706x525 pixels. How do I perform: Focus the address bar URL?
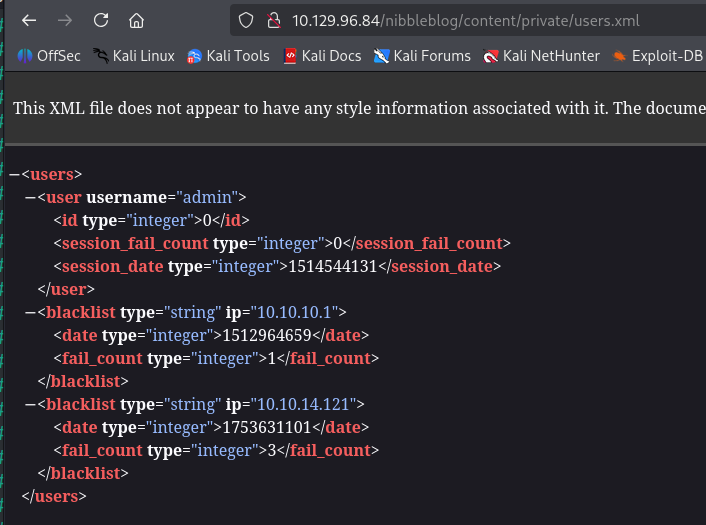pyautogui.click(x=466, y=21)
